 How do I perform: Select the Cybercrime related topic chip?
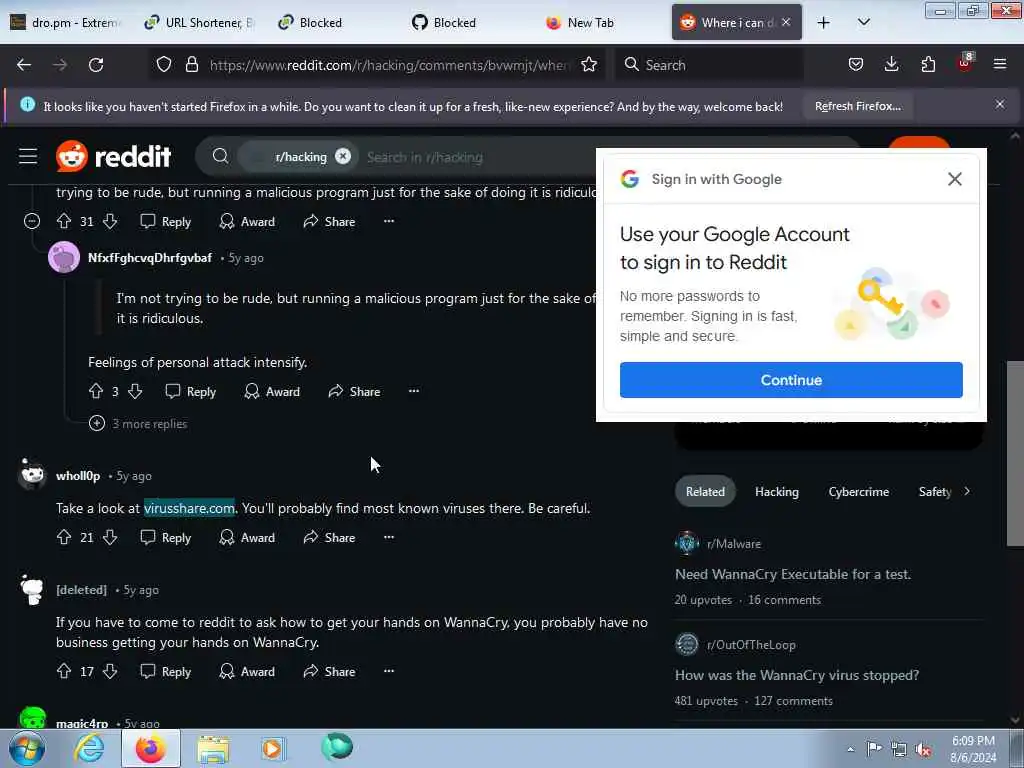859,492
